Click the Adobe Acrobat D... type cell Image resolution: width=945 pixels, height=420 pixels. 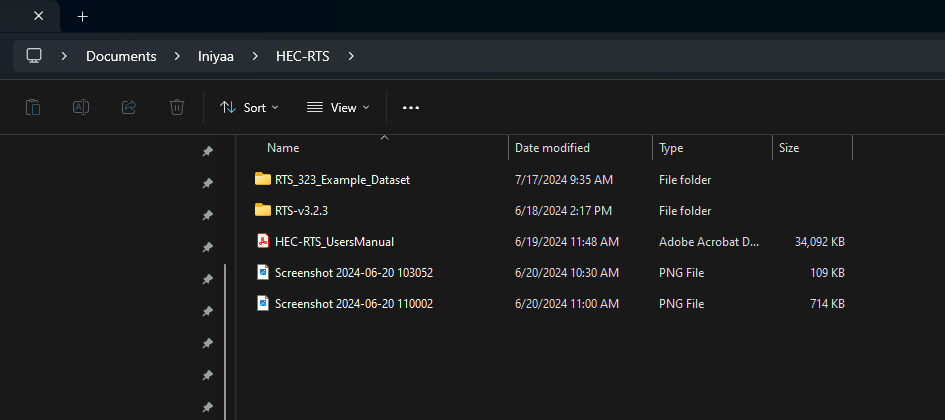(709, 242)
